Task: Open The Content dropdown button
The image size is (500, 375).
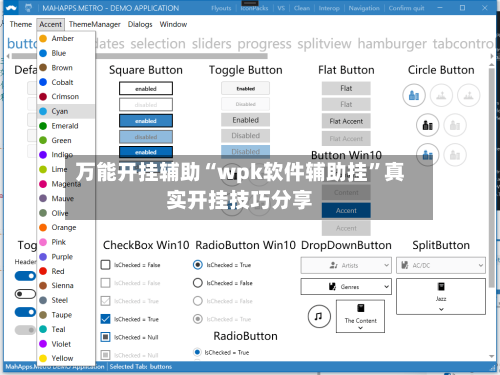Action: point(360,316)
